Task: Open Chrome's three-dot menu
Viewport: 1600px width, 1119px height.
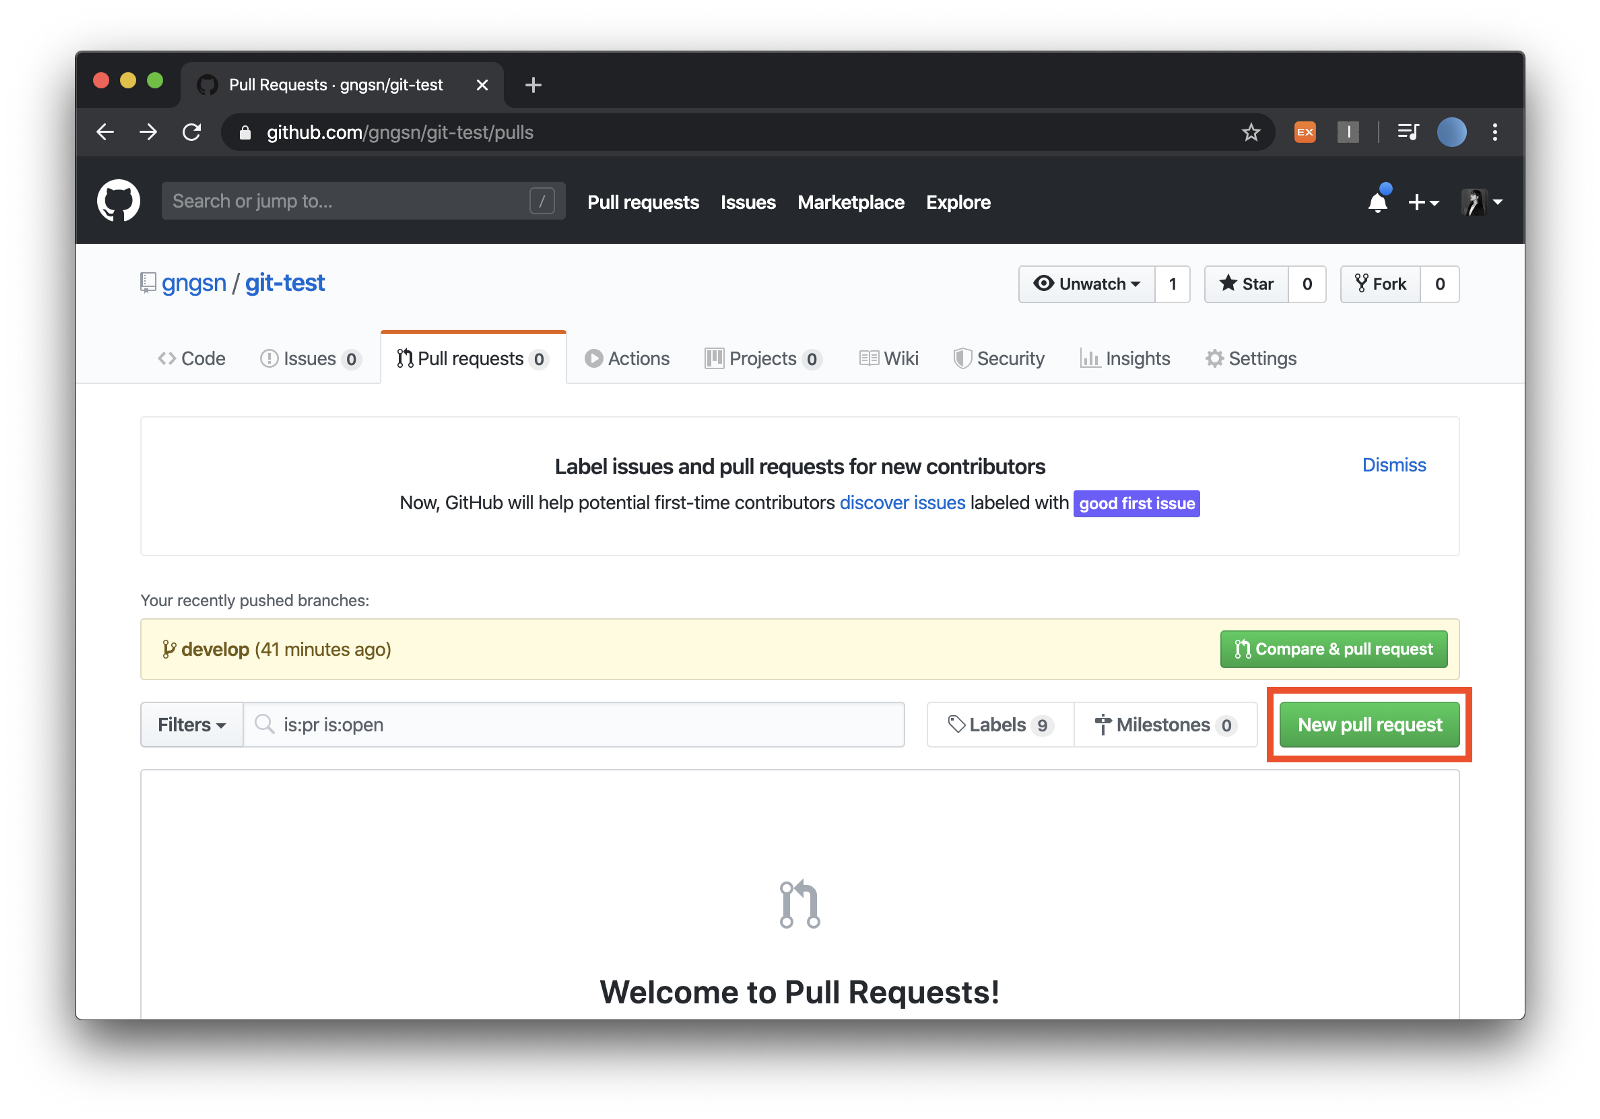Action: pos(1495,132)
